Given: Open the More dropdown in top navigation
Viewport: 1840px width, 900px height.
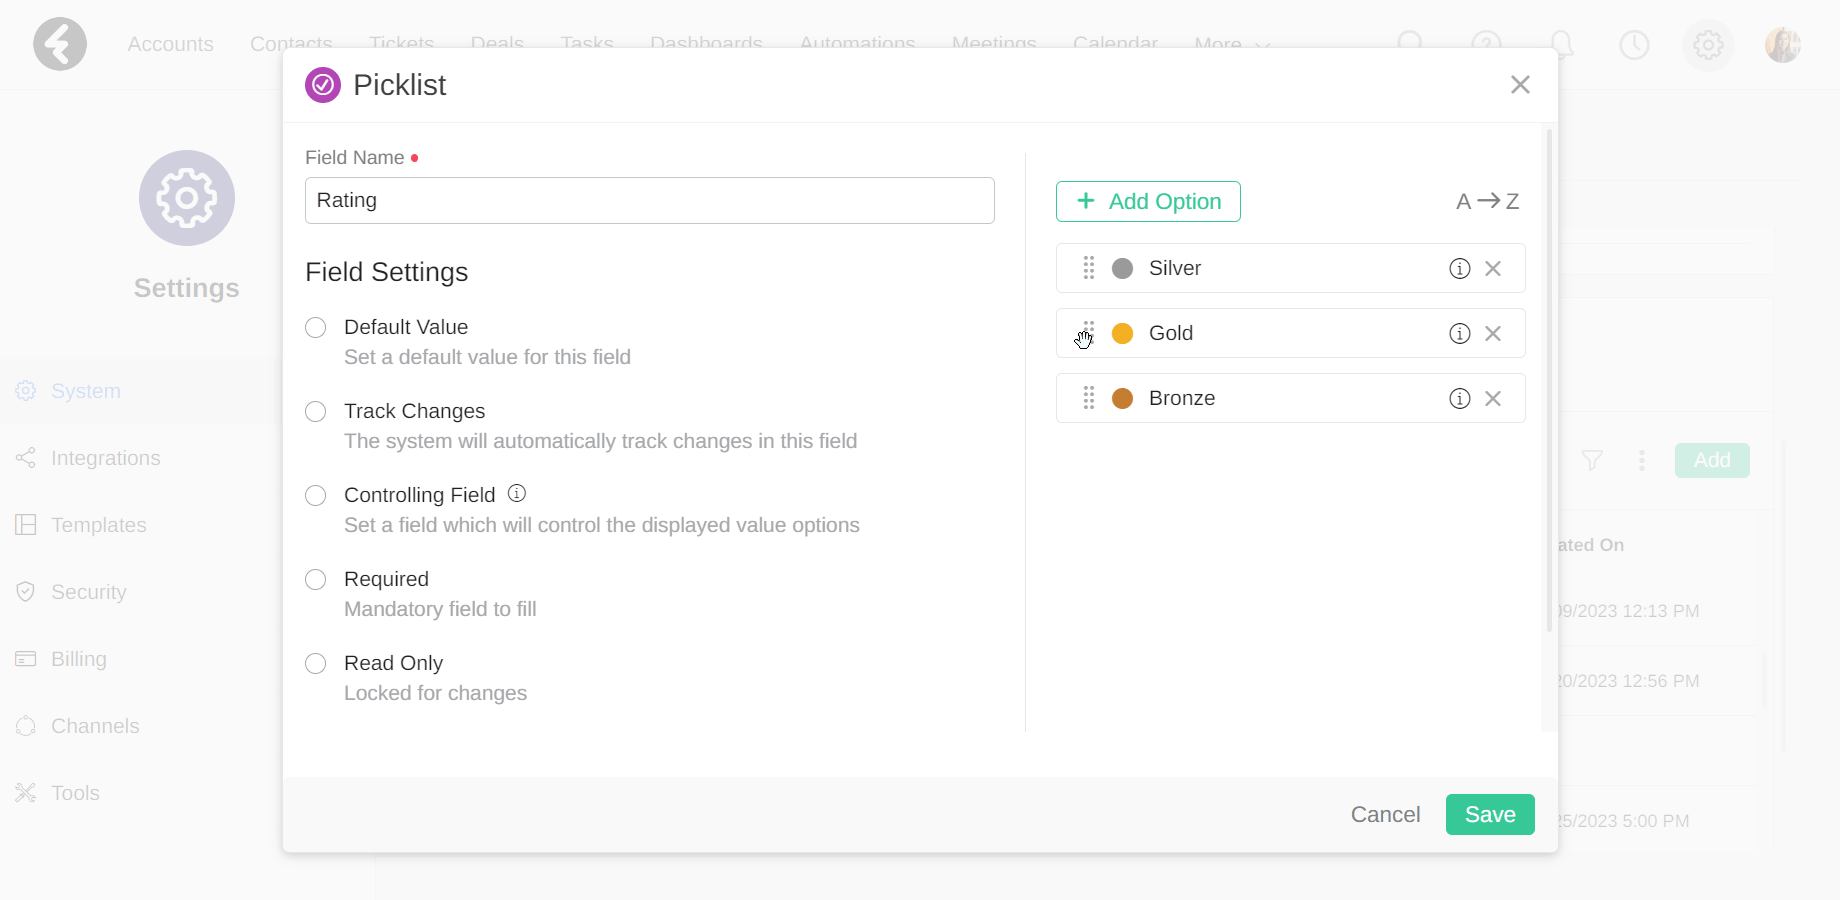Looking at the screenshot, I should [x=1231, y=44].
